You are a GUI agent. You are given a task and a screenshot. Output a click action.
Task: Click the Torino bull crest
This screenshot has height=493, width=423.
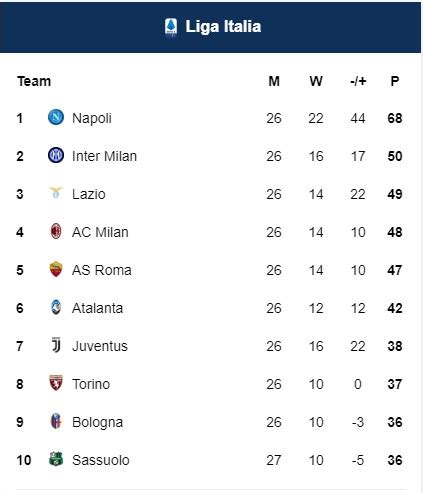pyautogui.click(x=56, y=383)
